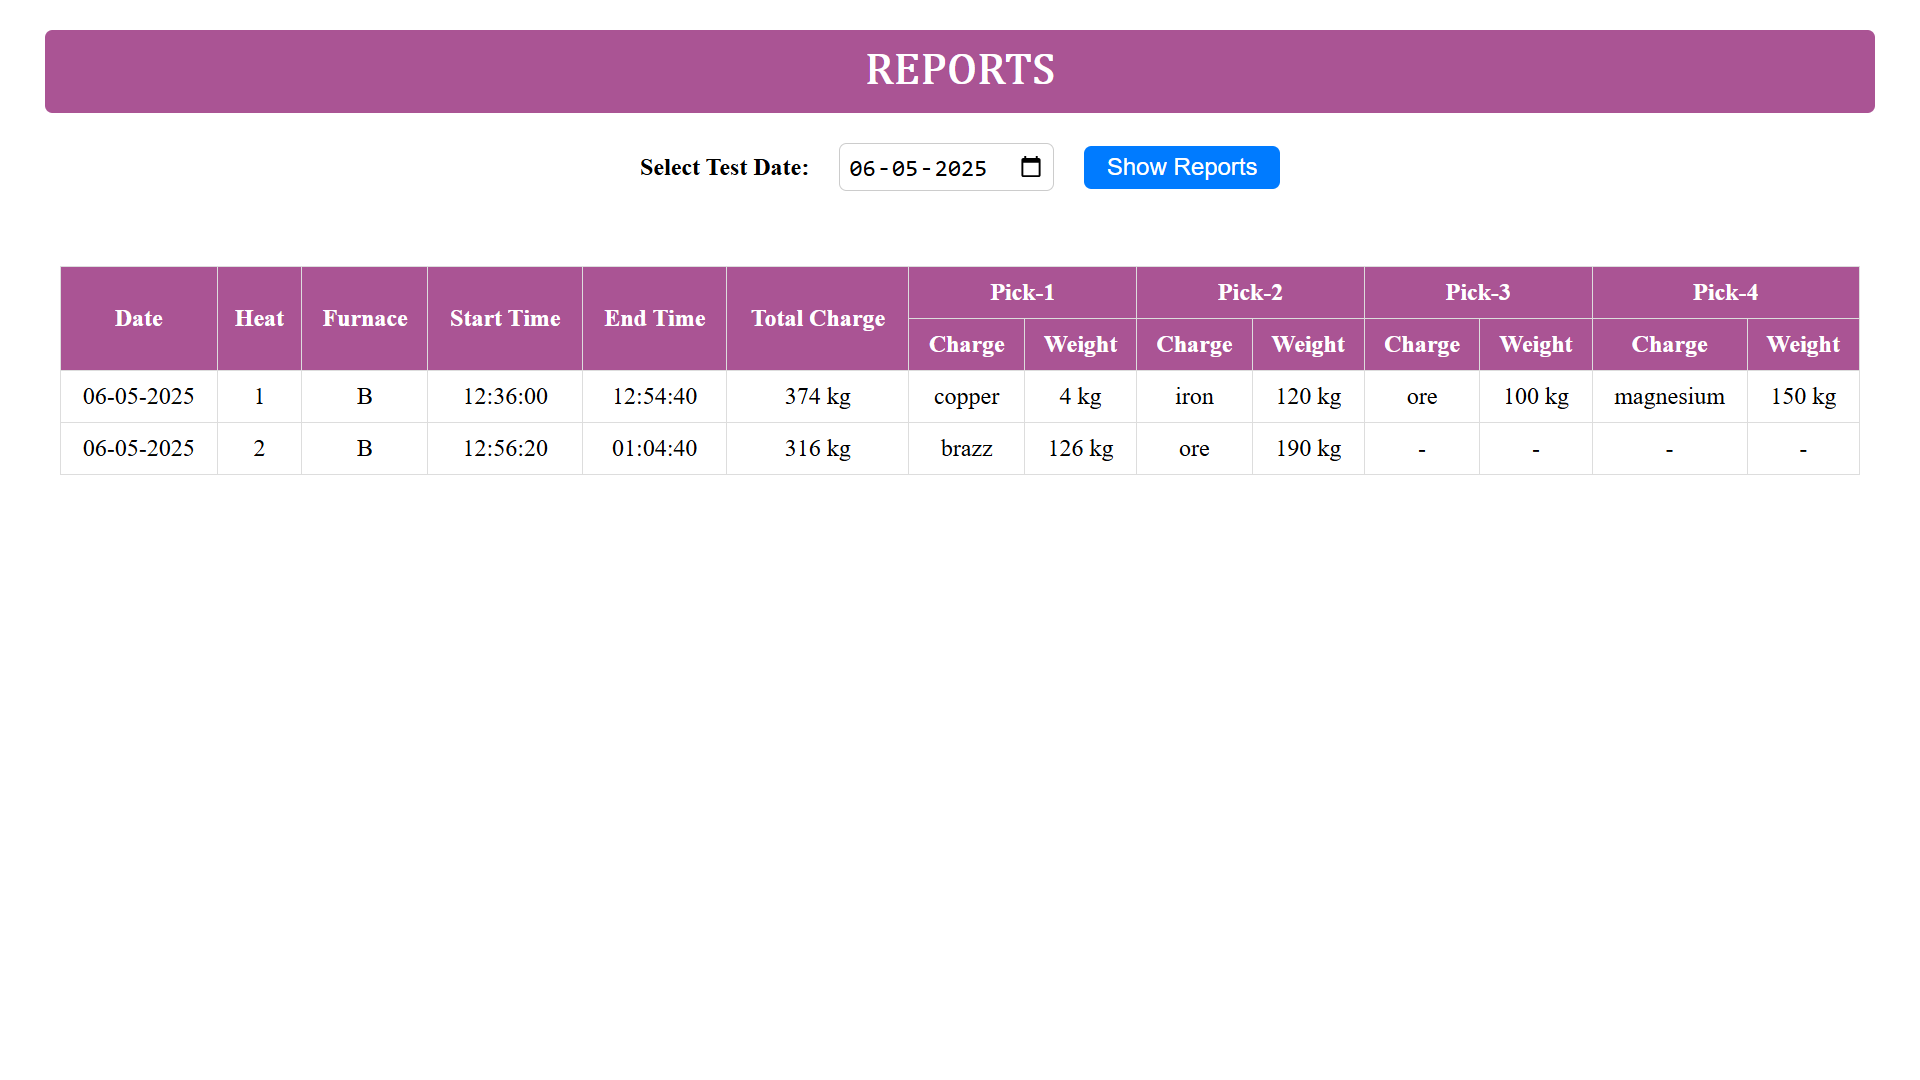Click the brazz charge cell
The height and width of the screenshot is (1080, 1920).
tap(966, 448)
